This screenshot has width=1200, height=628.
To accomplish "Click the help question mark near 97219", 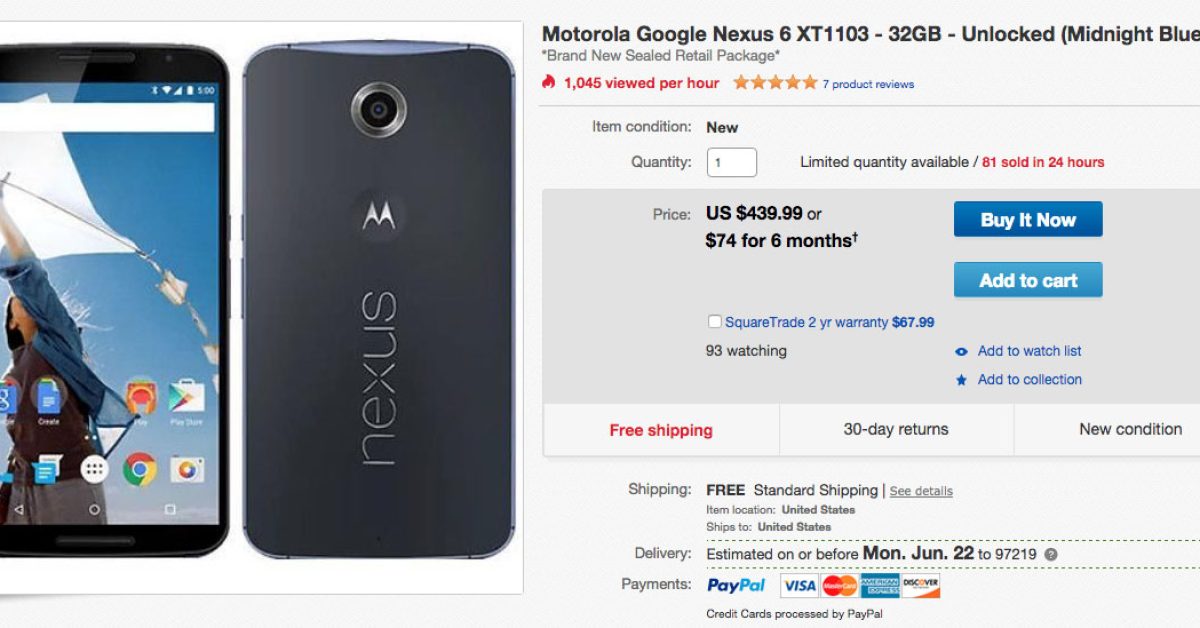I will [x=1051, y=555].
